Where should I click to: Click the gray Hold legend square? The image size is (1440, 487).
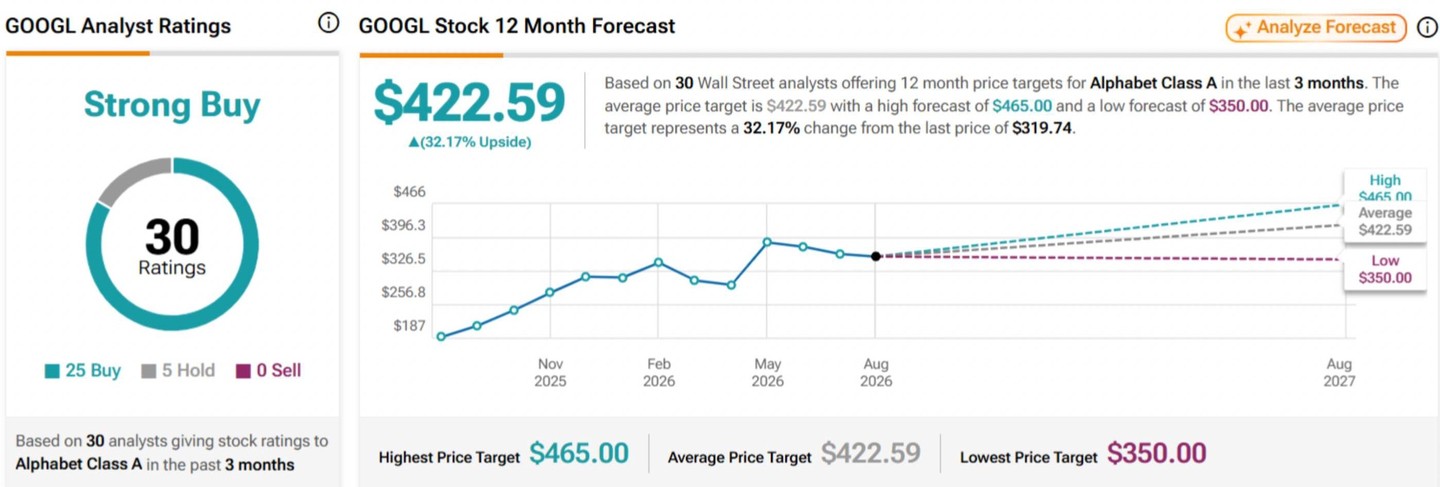click(x=148, y=371)
